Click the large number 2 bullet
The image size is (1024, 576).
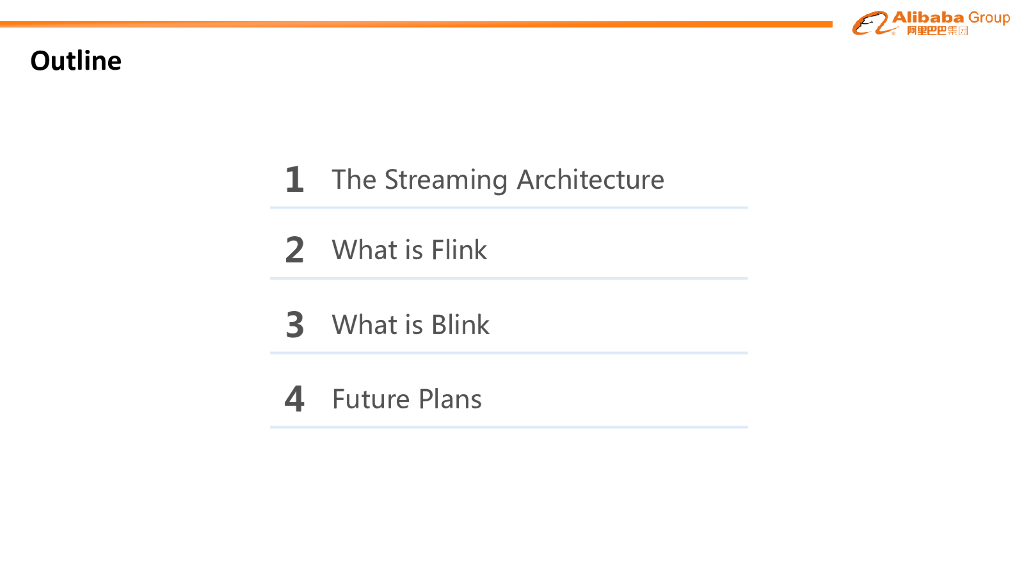[x=294, y=250]
